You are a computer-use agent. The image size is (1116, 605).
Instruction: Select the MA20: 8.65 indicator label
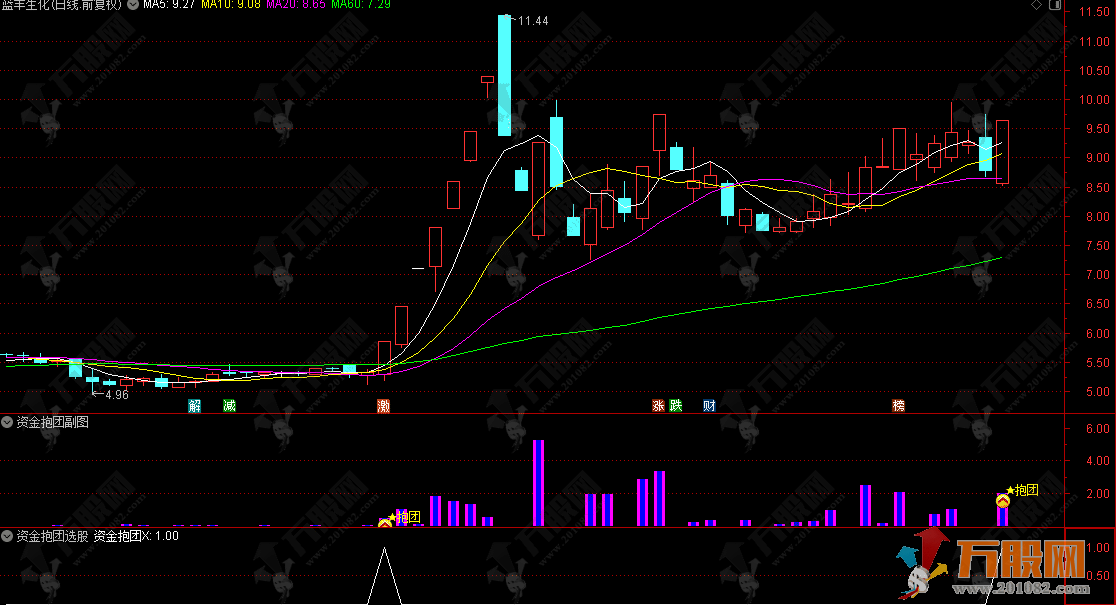[296, 4]
